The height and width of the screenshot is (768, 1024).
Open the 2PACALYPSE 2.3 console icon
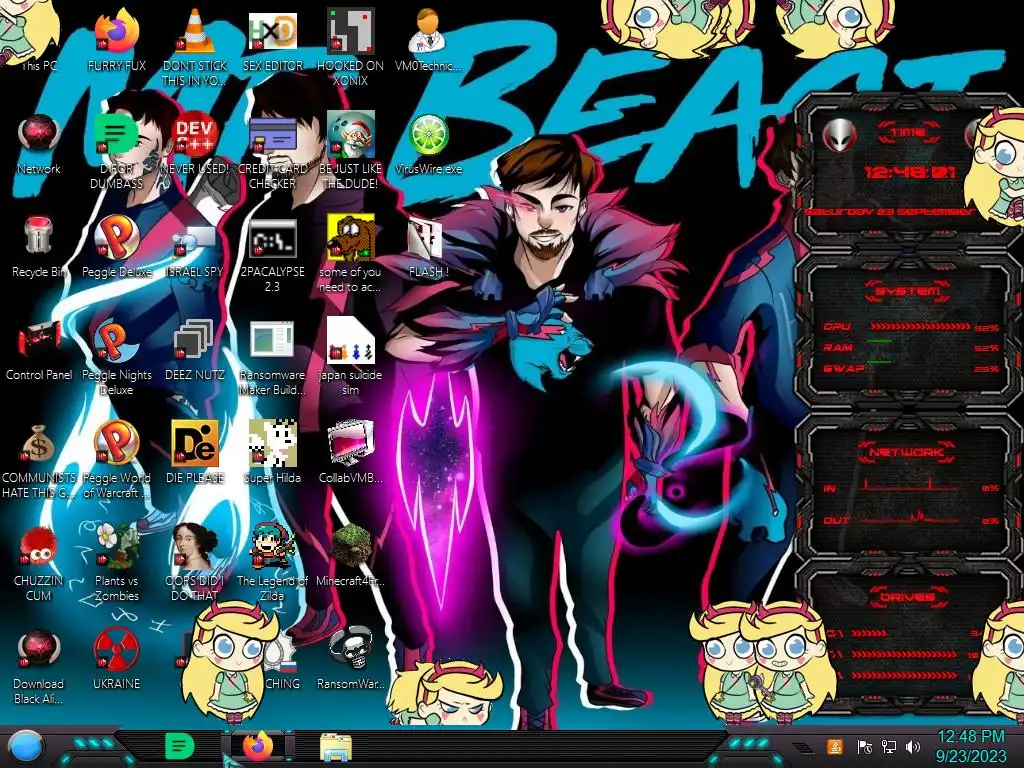click(272, 239)
